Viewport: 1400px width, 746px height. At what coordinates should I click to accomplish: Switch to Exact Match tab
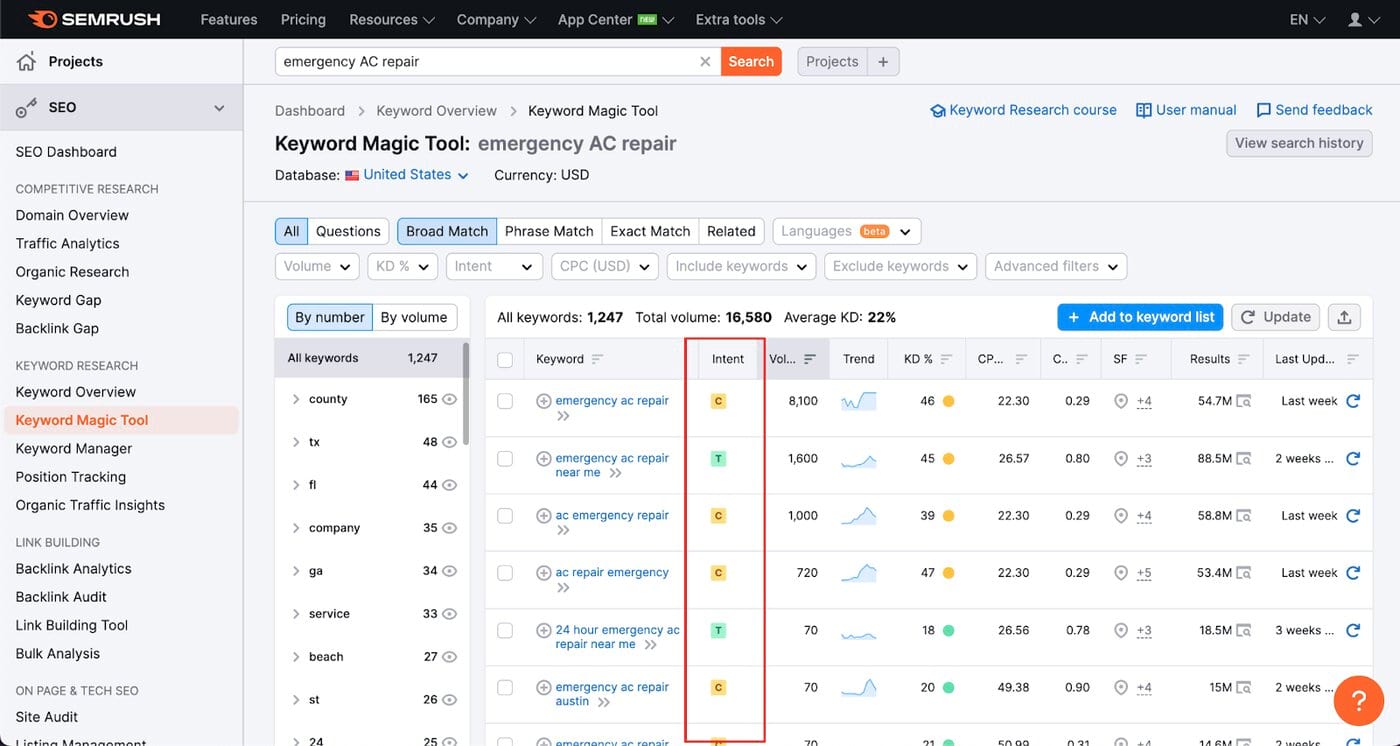click(x=650, y=231)
